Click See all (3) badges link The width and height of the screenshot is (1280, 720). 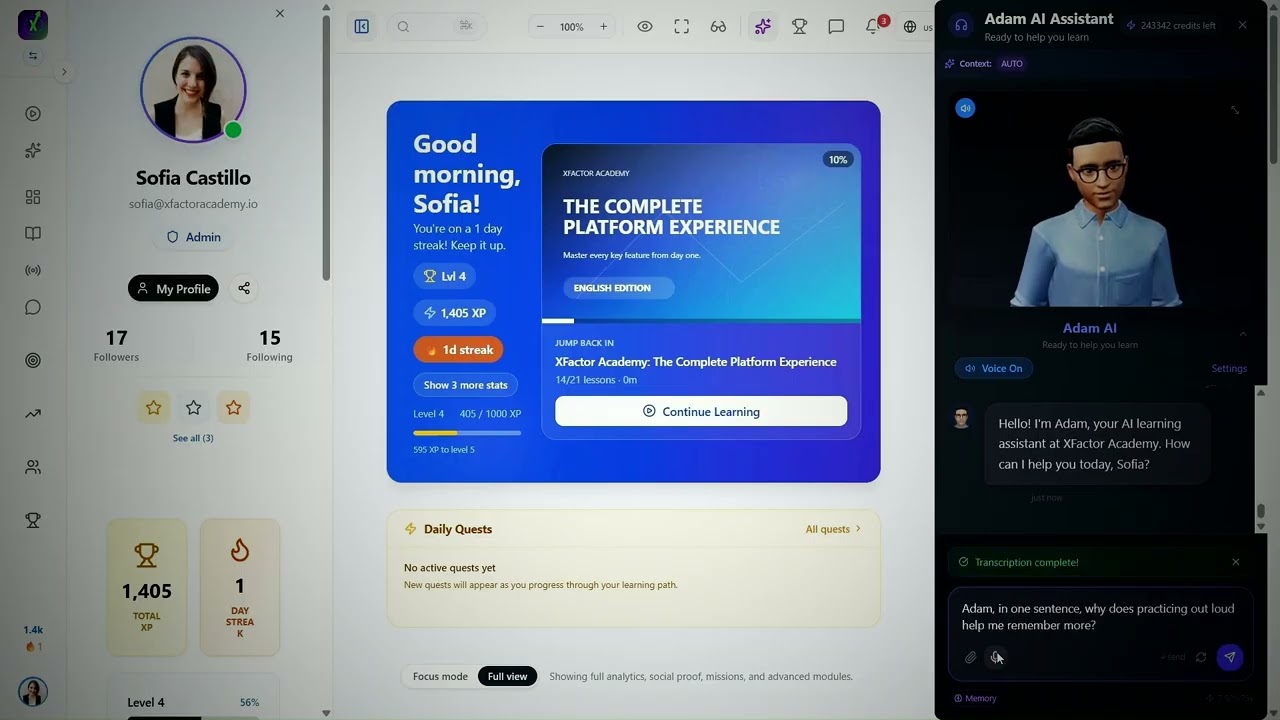point(193,438)
